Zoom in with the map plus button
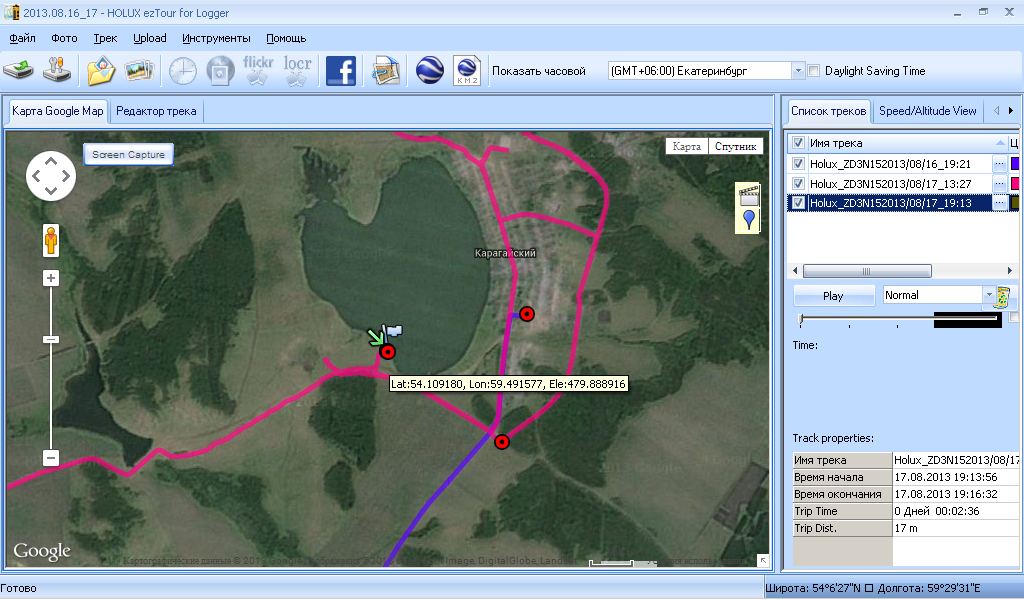The image size is (1024, 600). click(51, 278)
